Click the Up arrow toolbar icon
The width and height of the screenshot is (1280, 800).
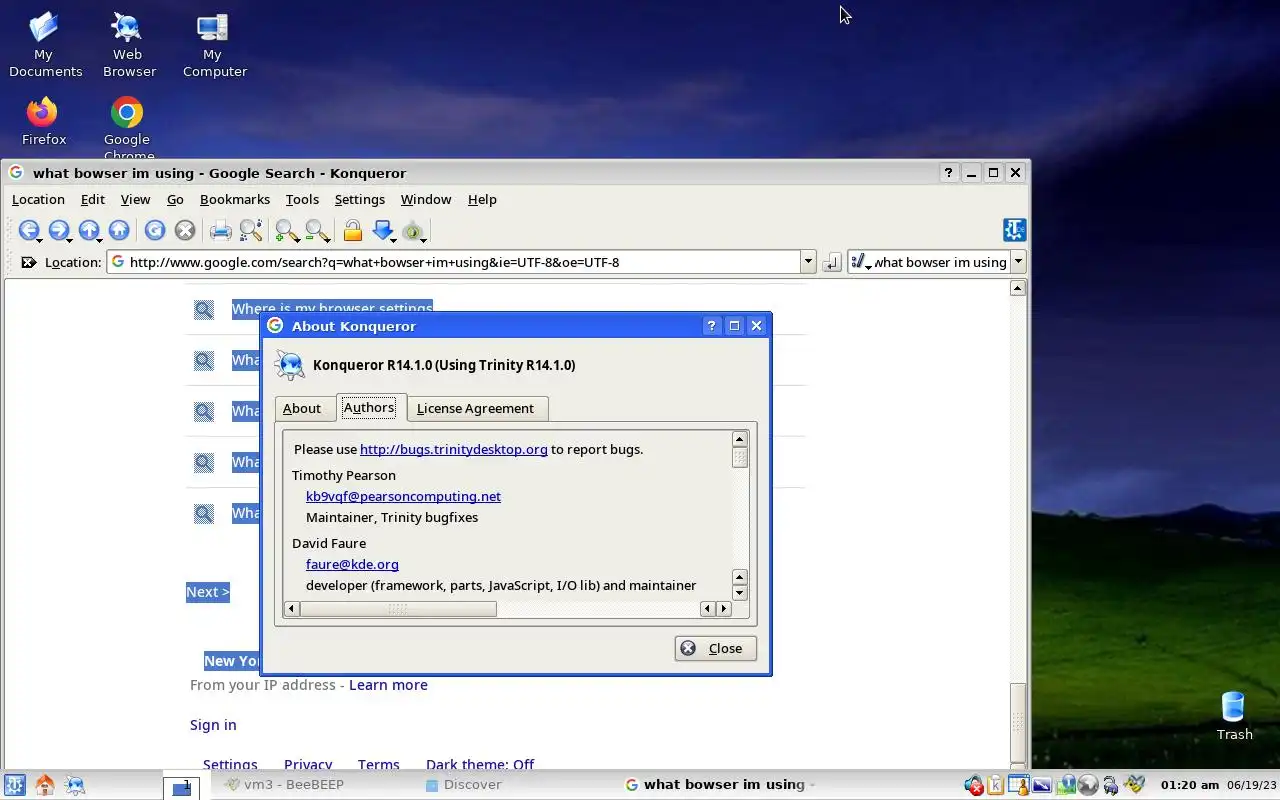tap(89, 230)
